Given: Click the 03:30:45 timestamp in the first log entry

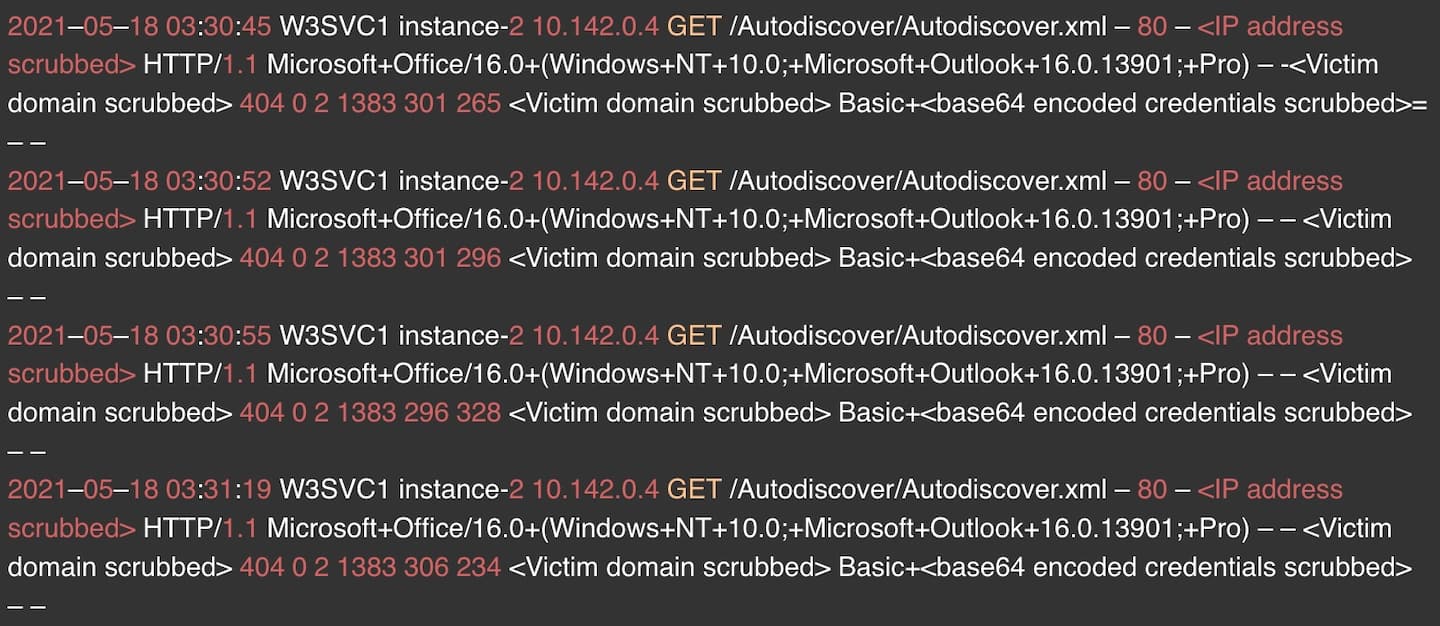Looking at the screenshot, I should (x=219, y=27).
